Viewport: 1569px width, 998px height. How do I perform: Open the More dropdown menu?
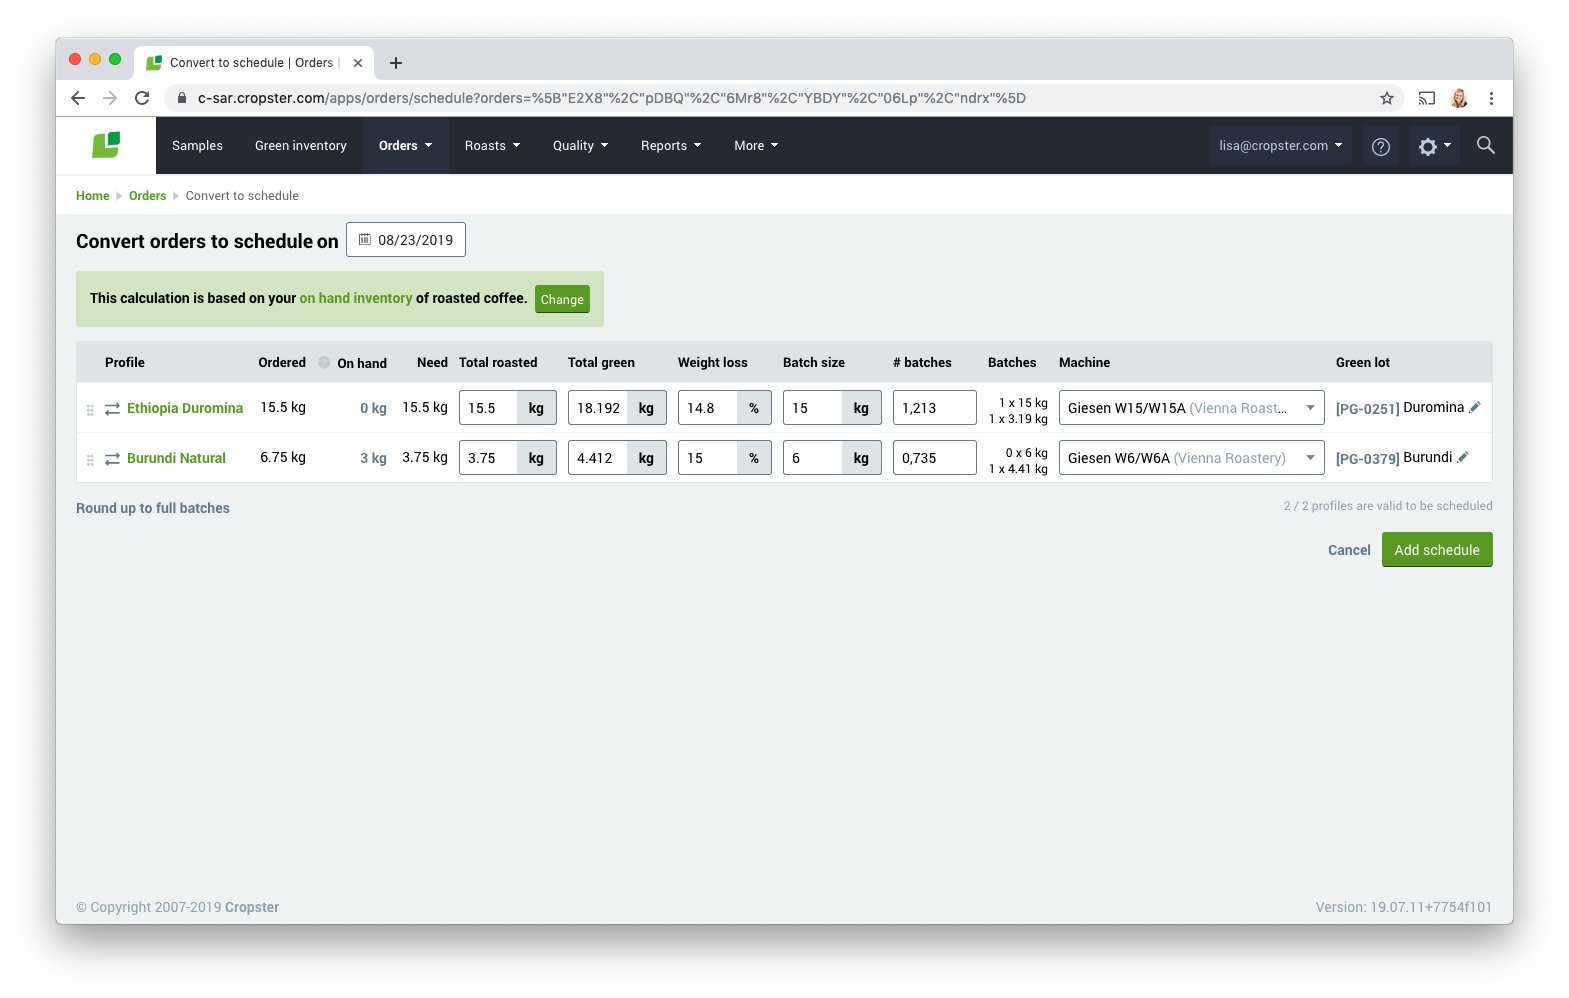(756, 145)
